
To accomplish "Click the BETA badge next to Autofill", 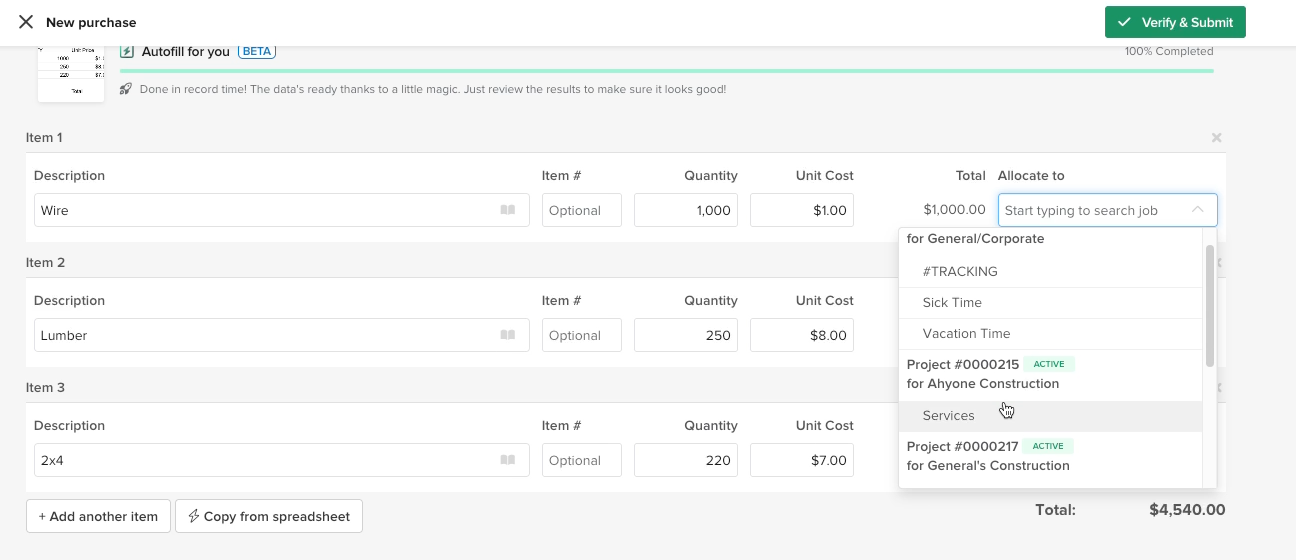I will 257,51.
